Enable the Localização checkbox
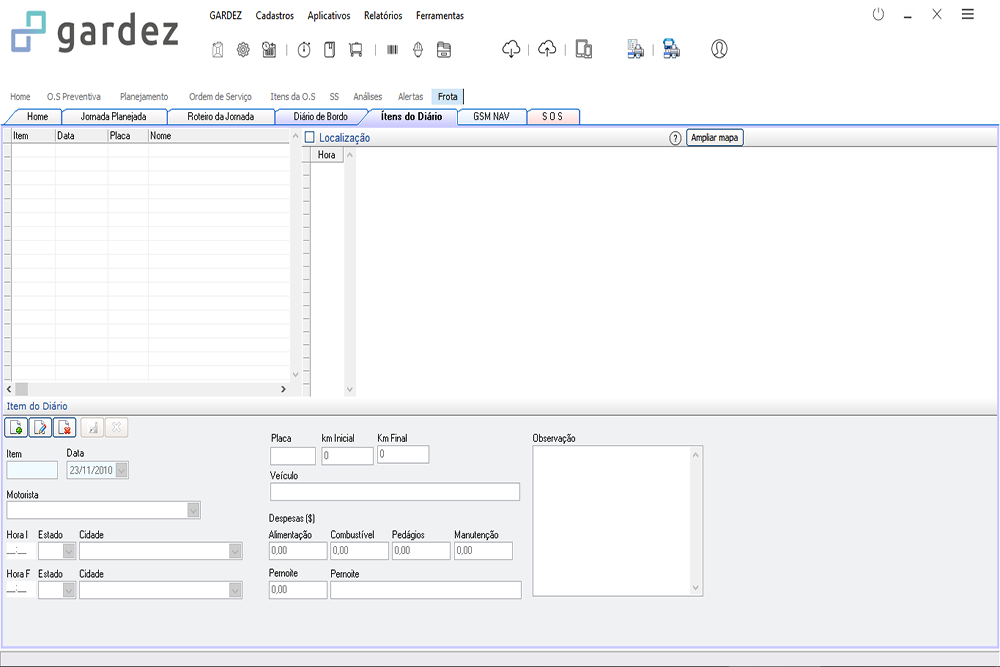Image resolution: width=1000 pixels, height=667 pixels. click(x=310, y=137)
